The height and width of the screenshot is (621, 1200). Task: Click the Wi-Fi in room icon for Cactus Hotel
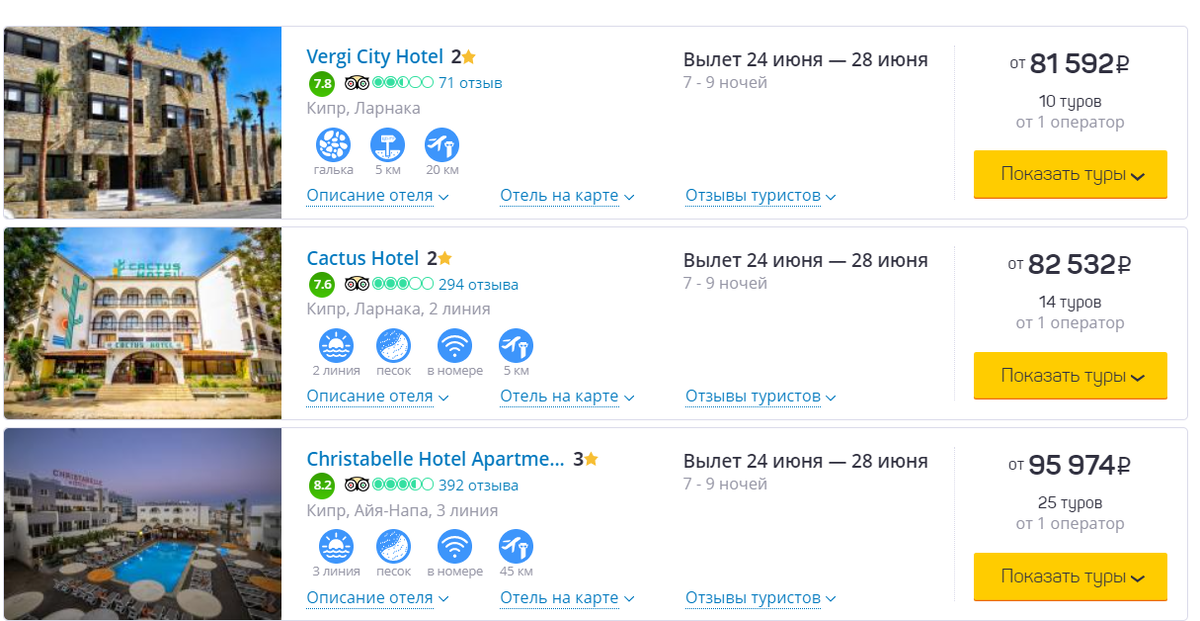tap(455, 346)
